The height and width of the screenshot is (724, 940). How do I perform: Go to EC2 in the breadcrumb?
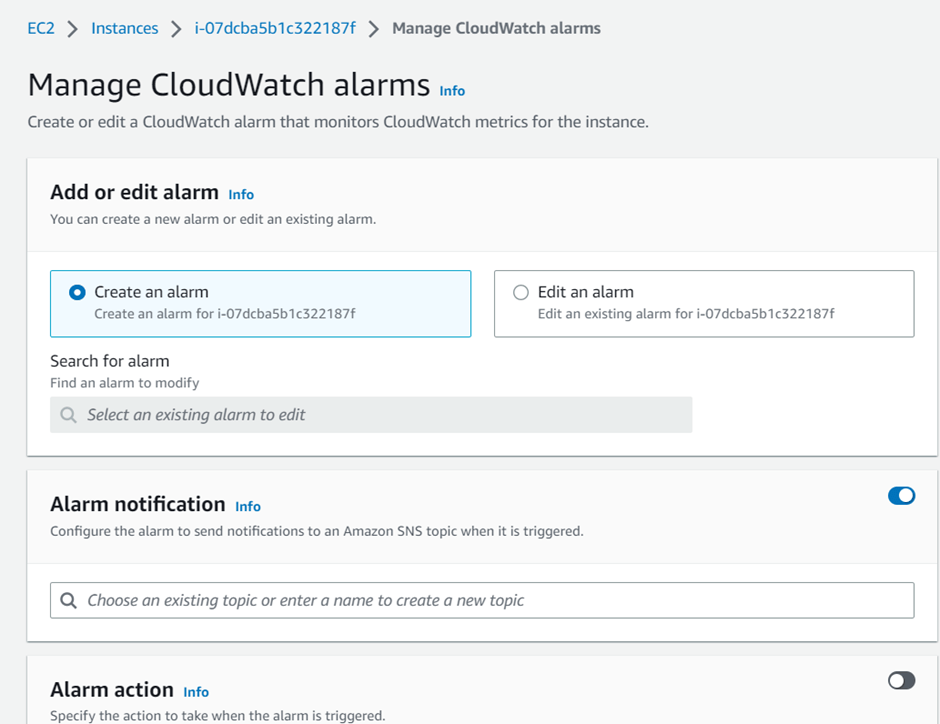tap(41, 28)
